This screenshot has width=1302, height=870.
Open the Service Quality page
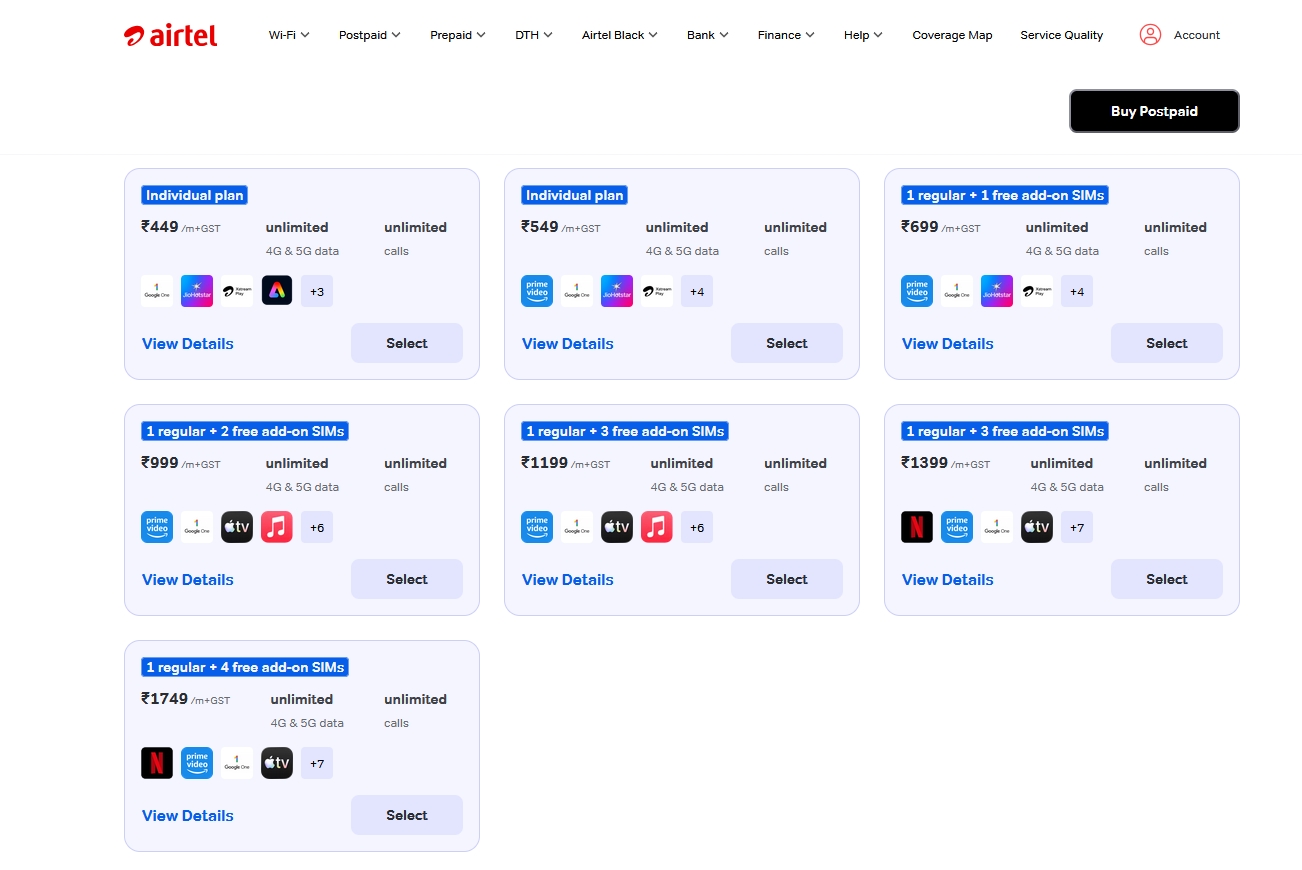point(1061,35)
